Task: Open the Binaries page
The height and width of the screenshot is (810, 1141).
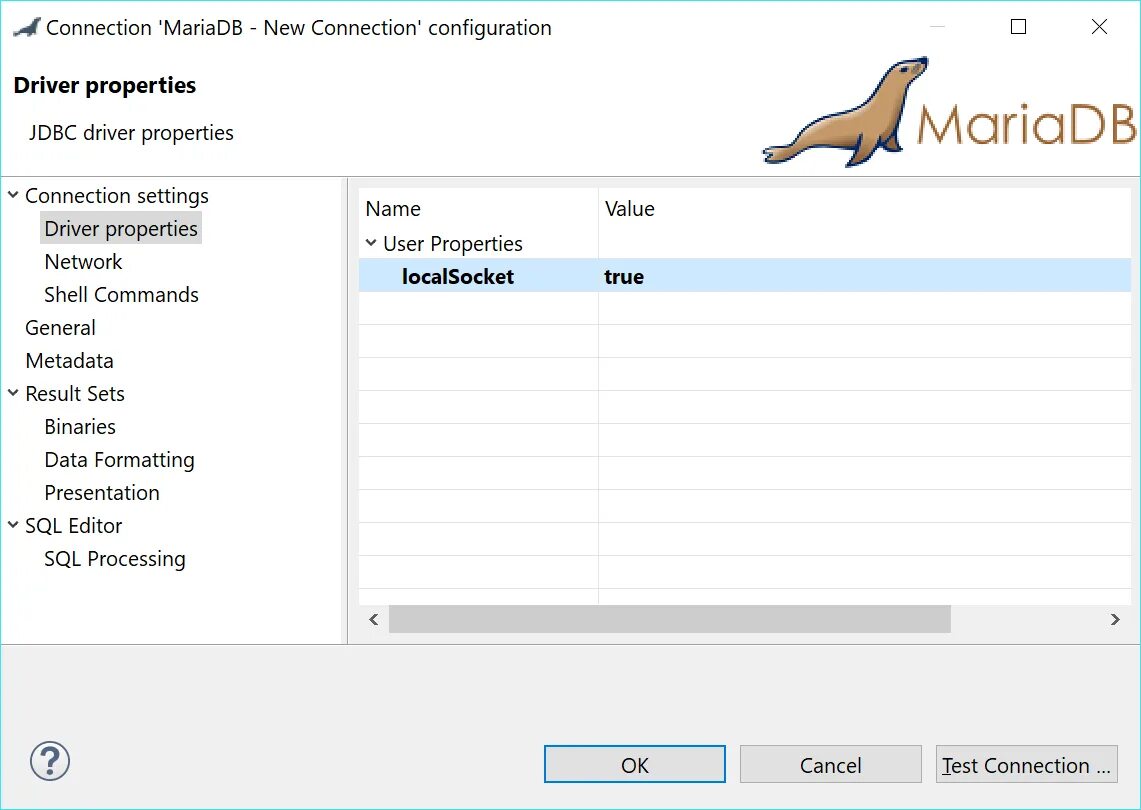Action: click(80, 426)
